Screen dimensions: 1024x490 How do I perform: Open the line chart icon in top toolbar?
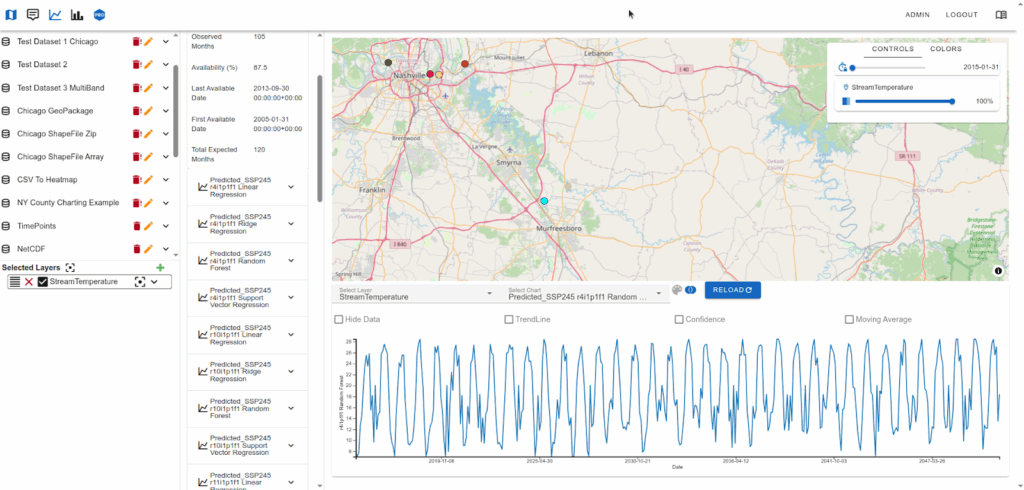[x=55, y=15]
